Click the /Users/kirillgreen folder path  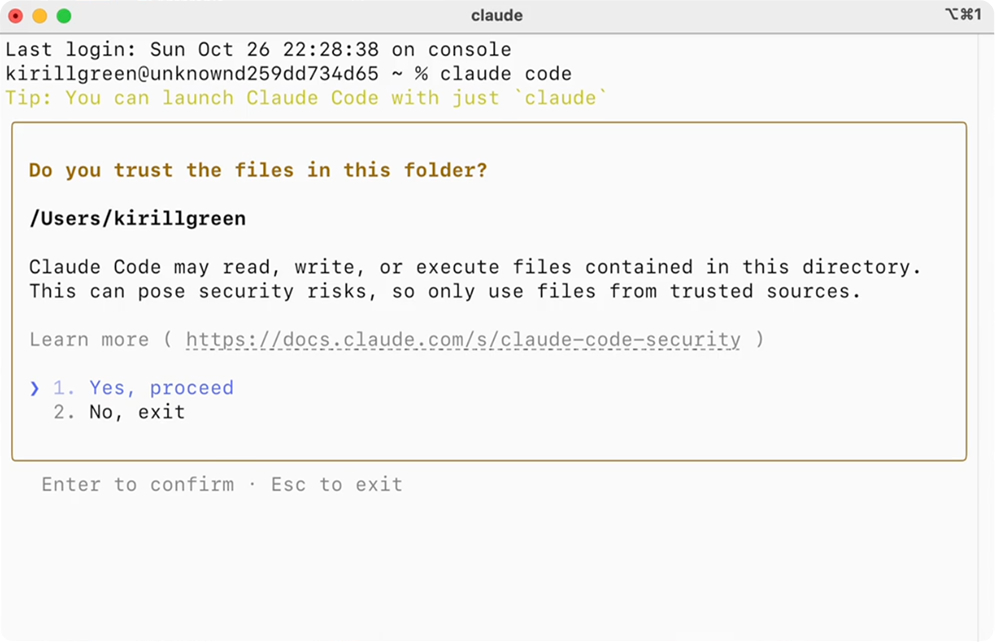pyautogui.click(x=137, y=219)
